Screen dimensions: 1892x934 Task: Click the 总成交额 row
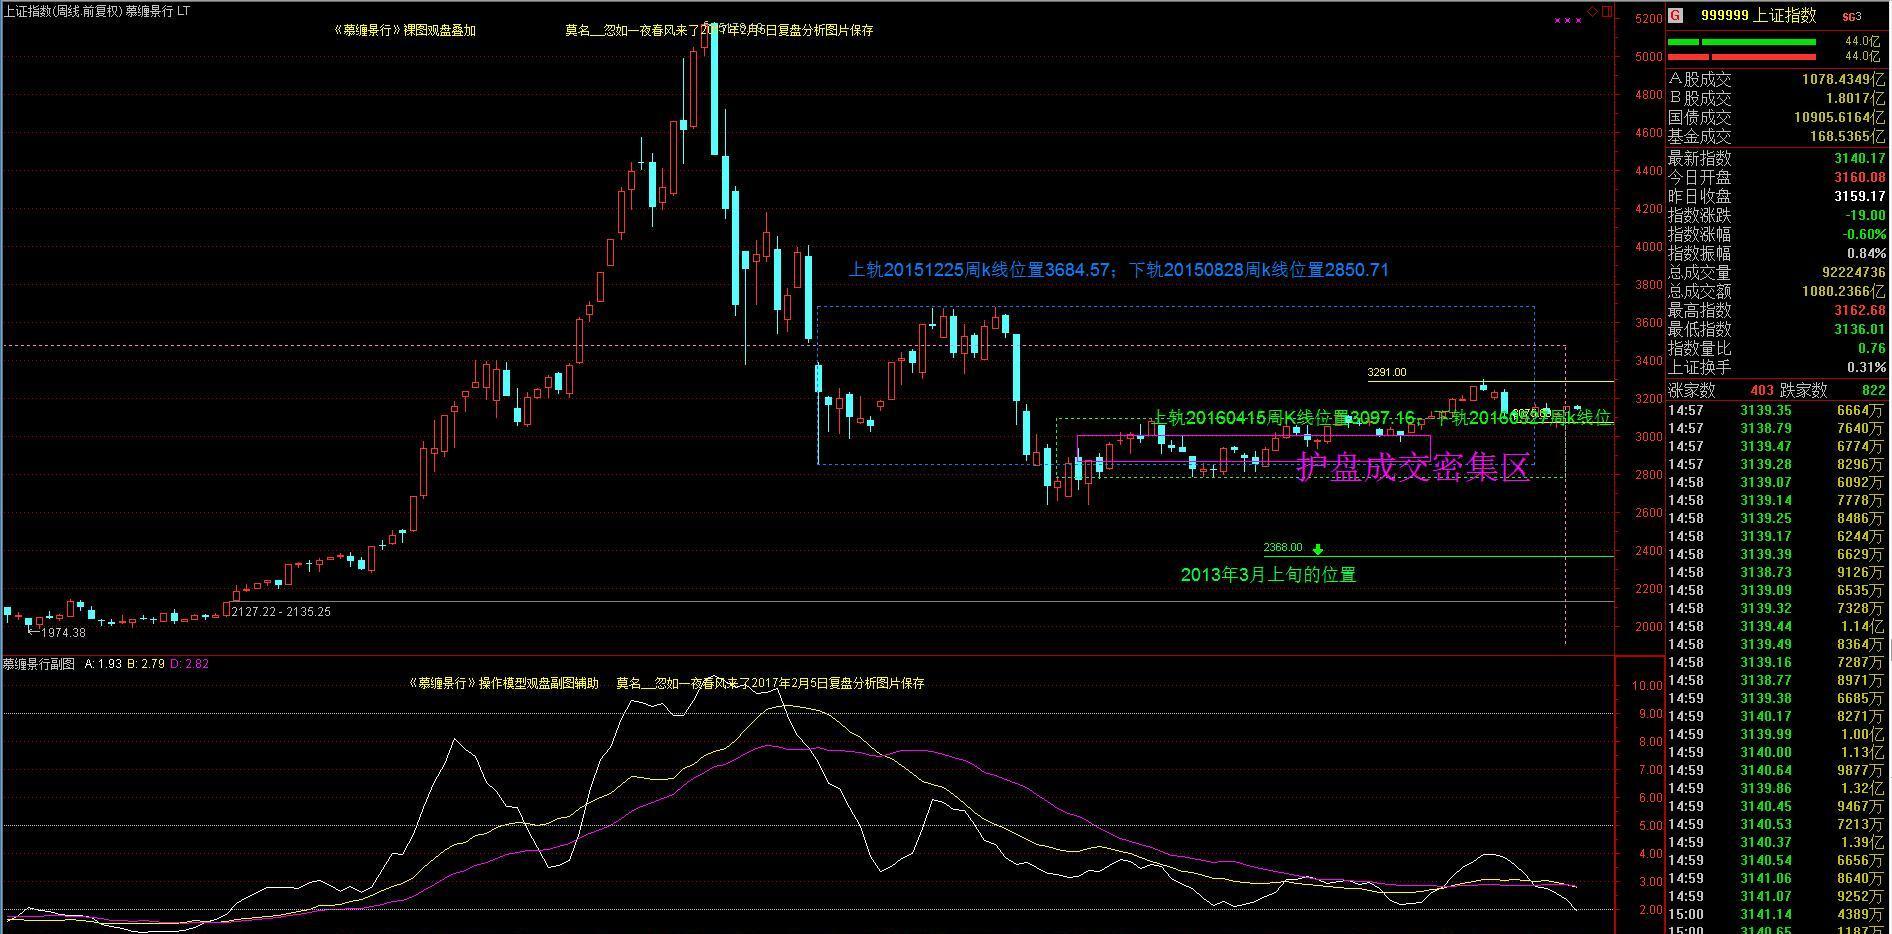coord(1777,291)
